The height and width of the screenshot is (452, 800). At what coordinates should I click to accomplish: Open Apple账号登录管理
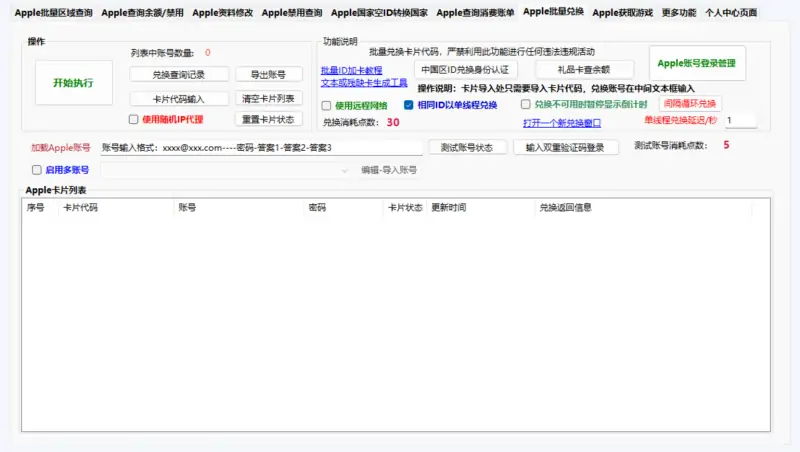tap(696, 63)
